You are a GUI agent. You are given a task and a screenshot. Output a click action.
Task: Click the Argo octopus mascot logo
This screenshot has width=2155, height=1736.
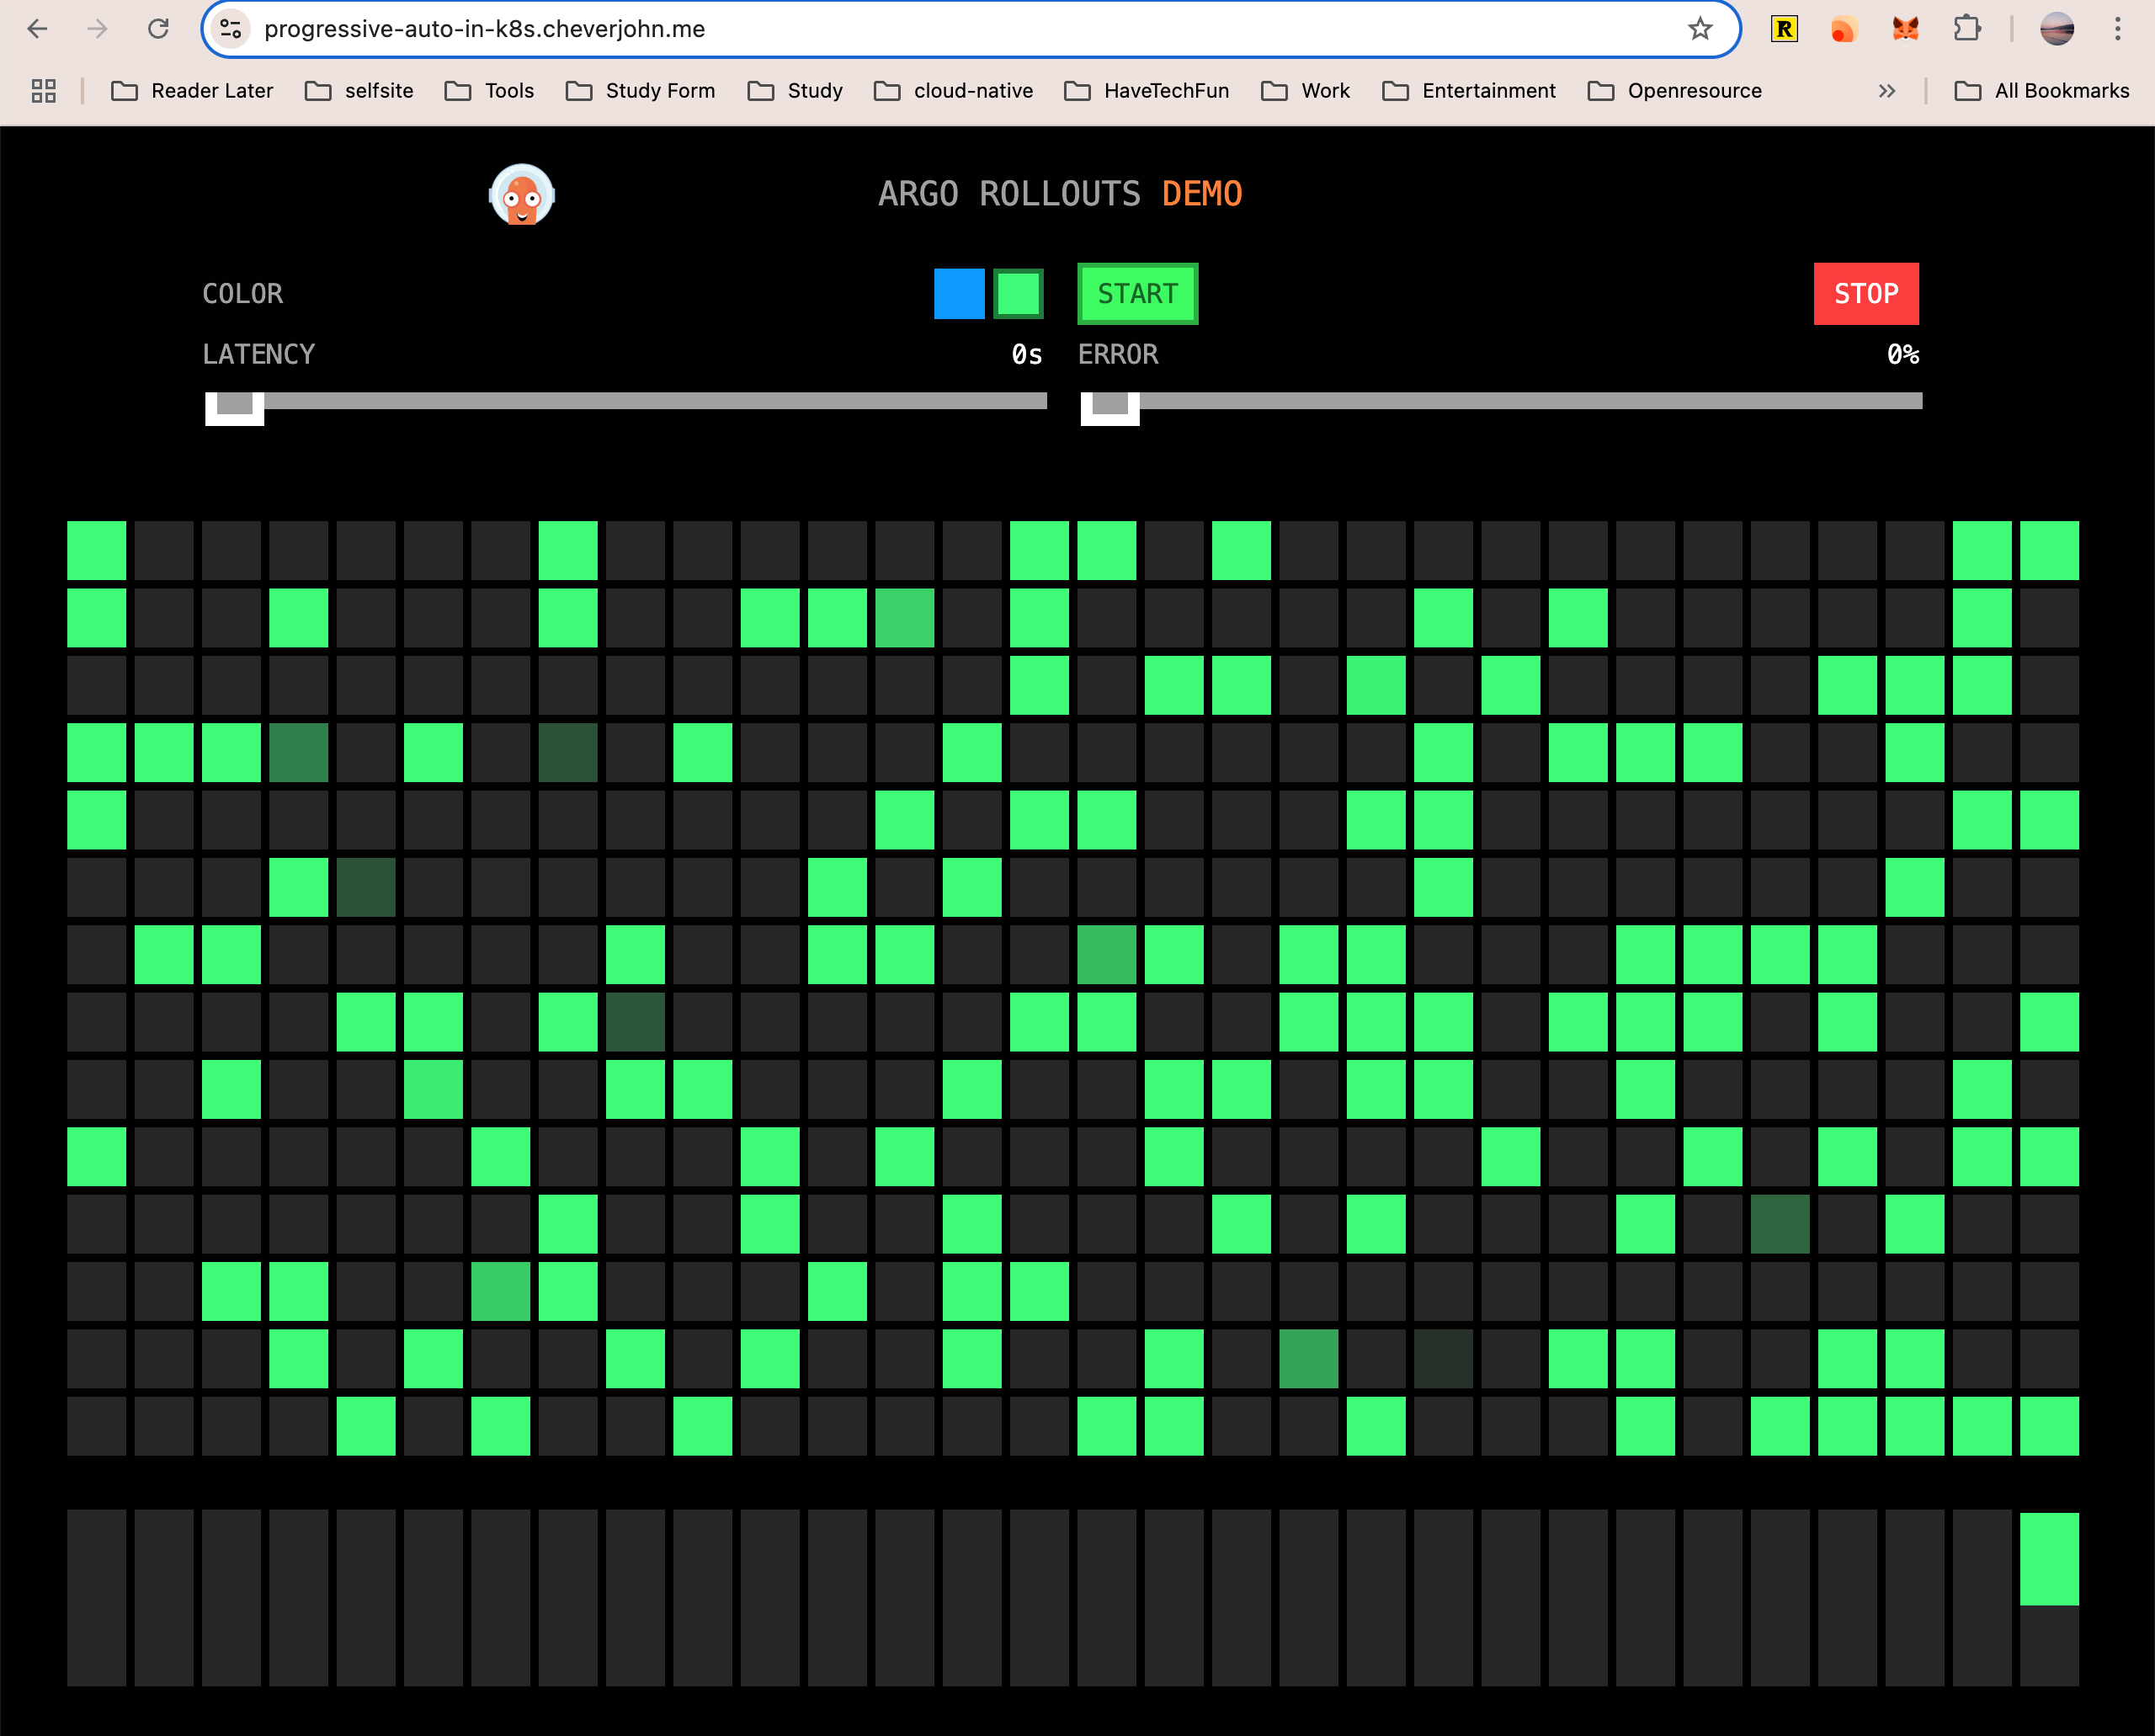[x=521, y=194]
